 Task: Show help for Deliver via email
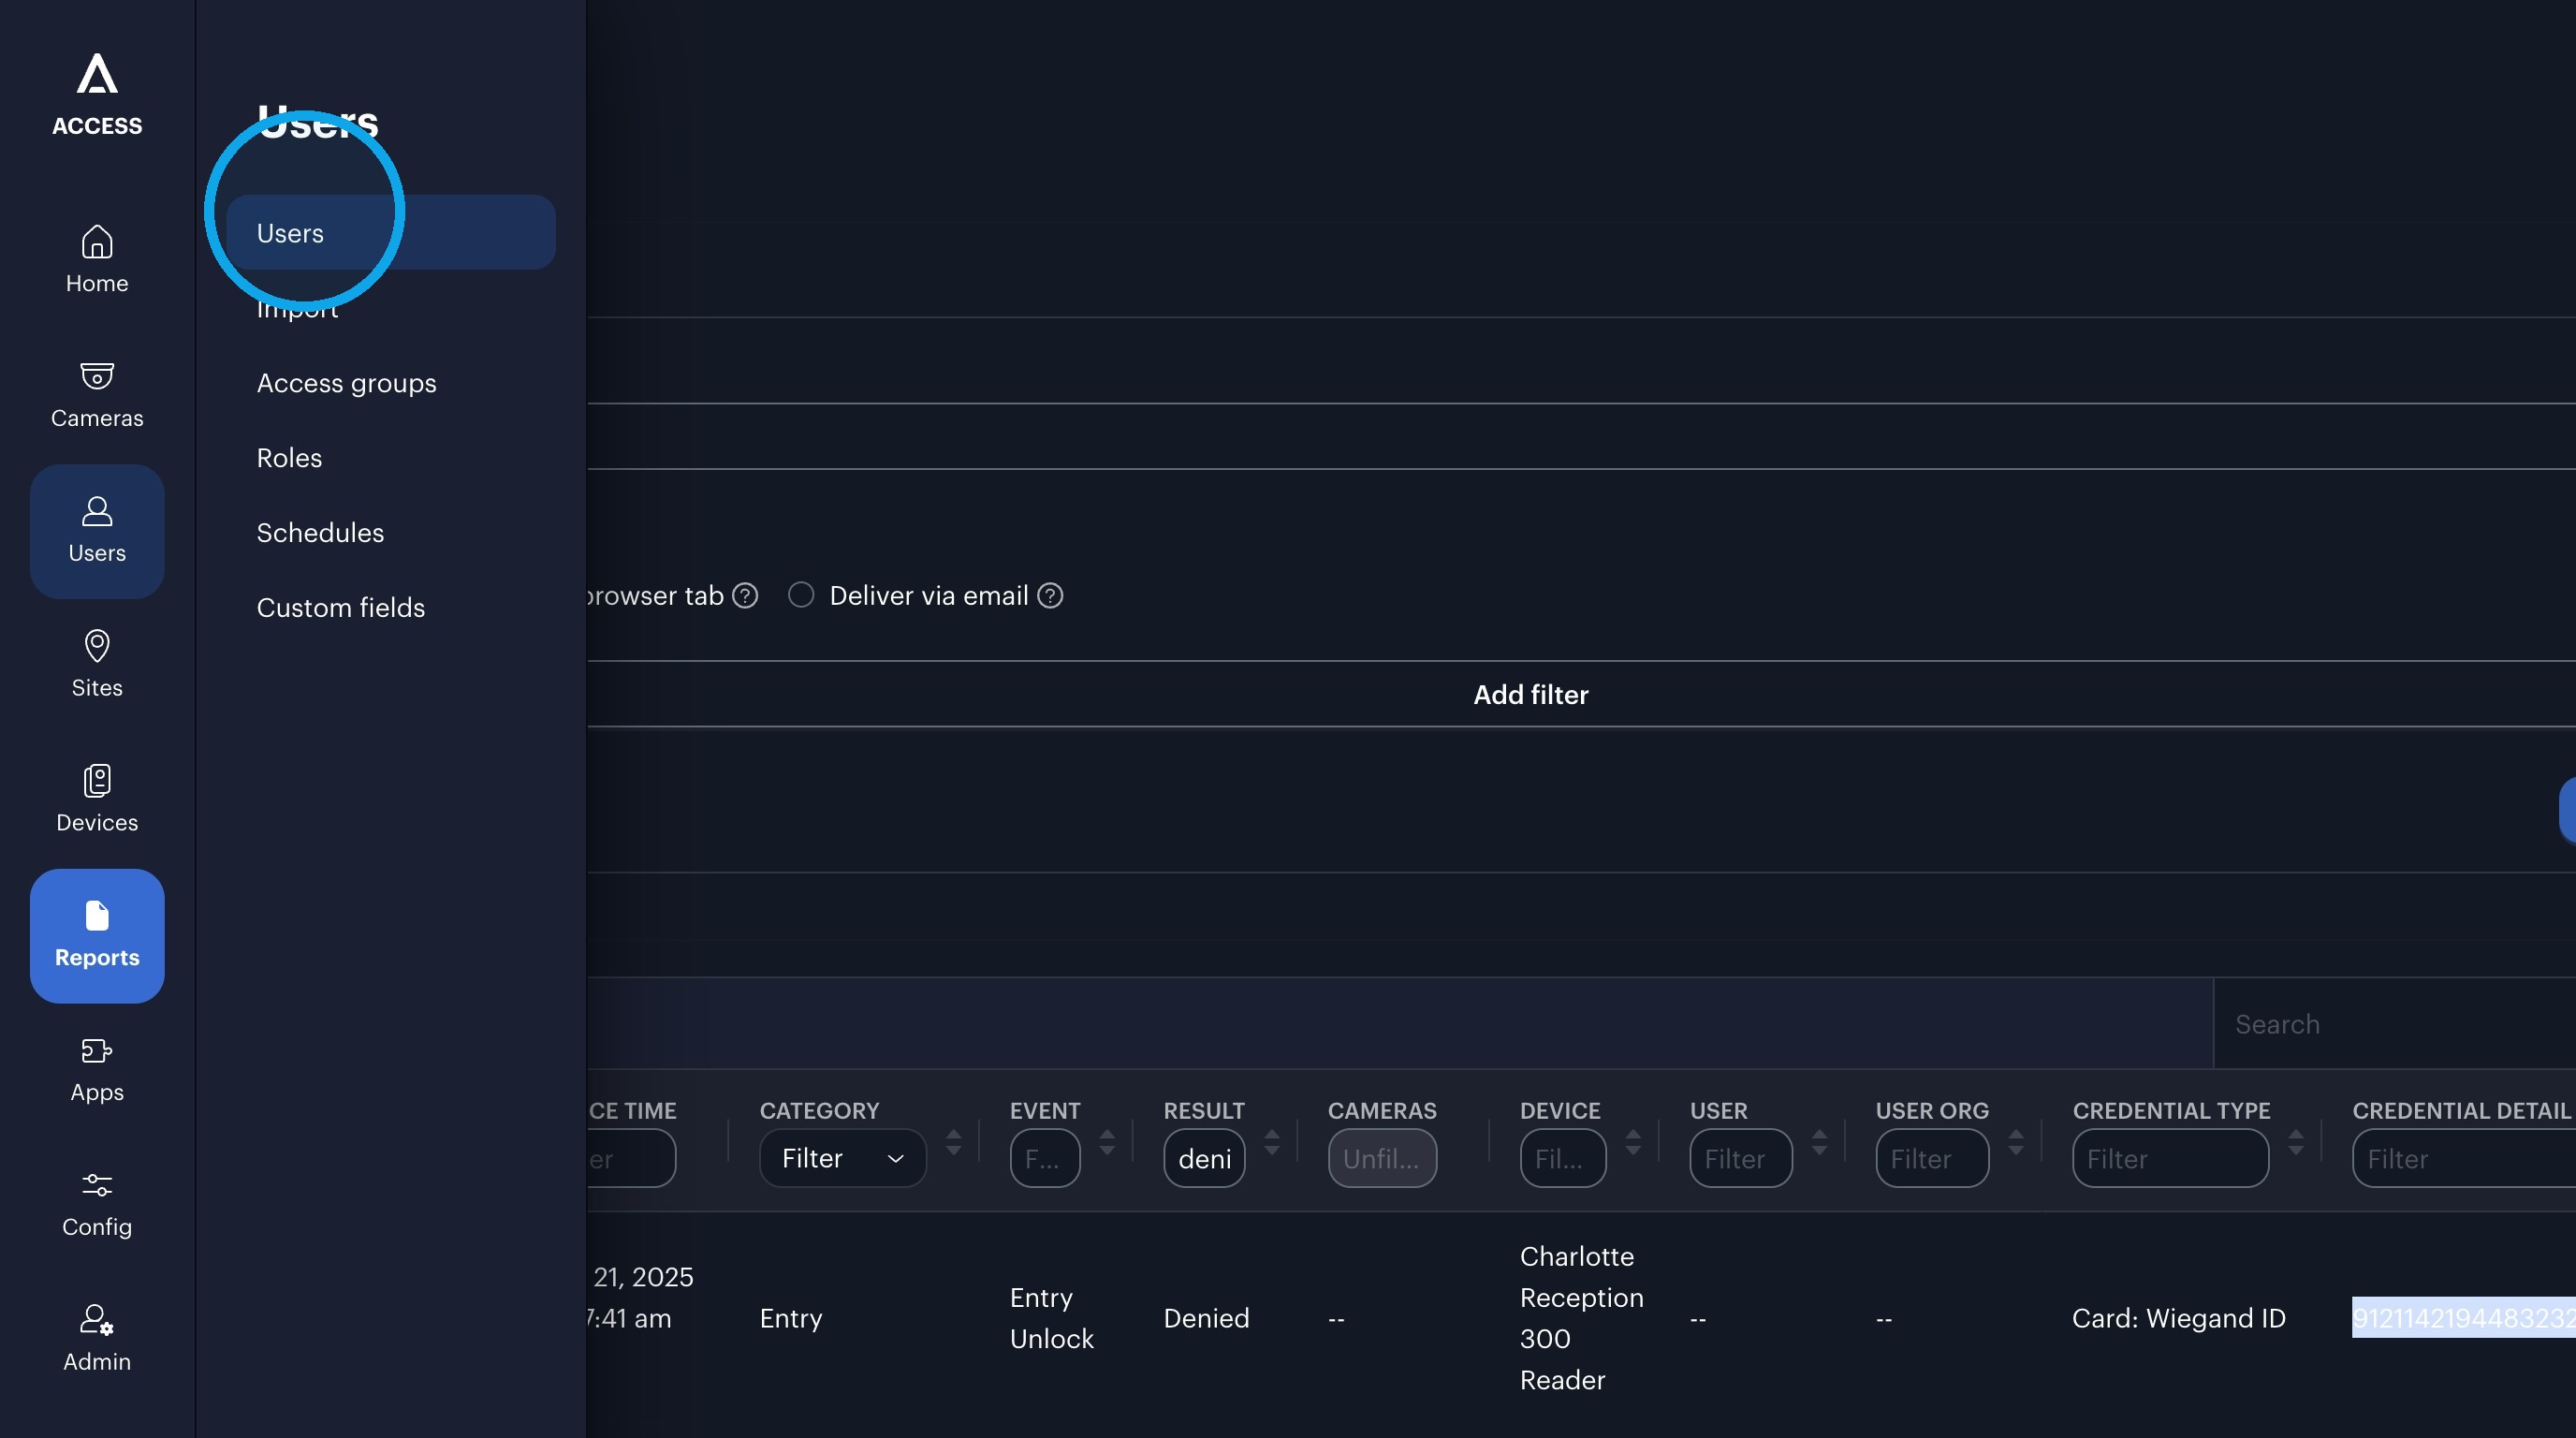1050,596
